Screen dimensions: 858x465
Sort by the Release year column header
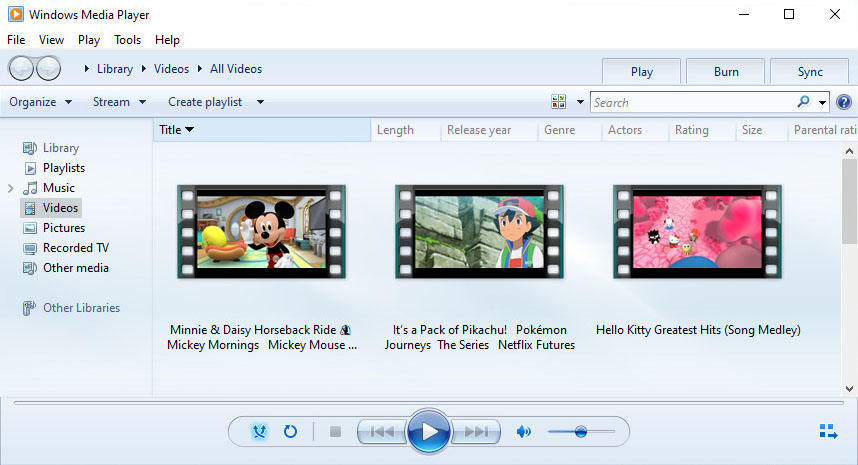click(x=489, y=130)
